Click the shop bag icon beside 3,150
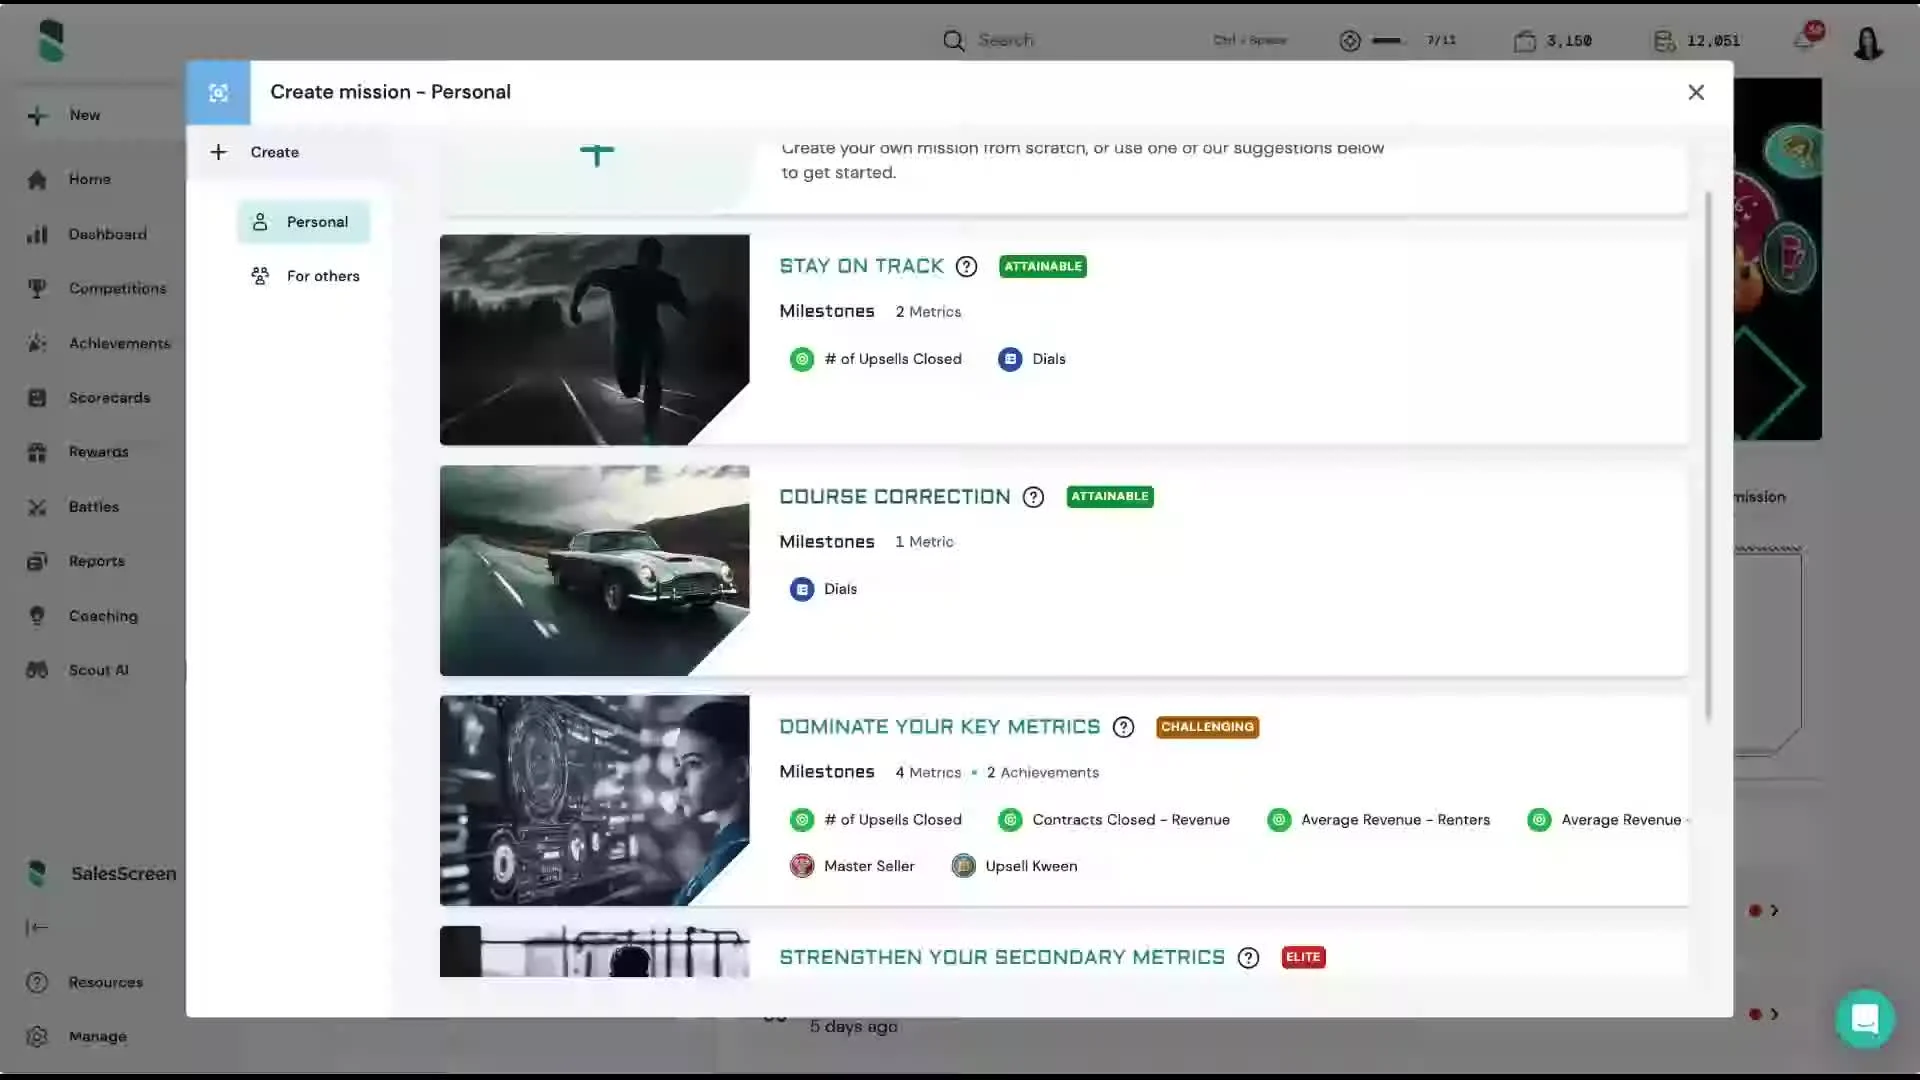The image size is (1920, 1080). [1525, 41]
